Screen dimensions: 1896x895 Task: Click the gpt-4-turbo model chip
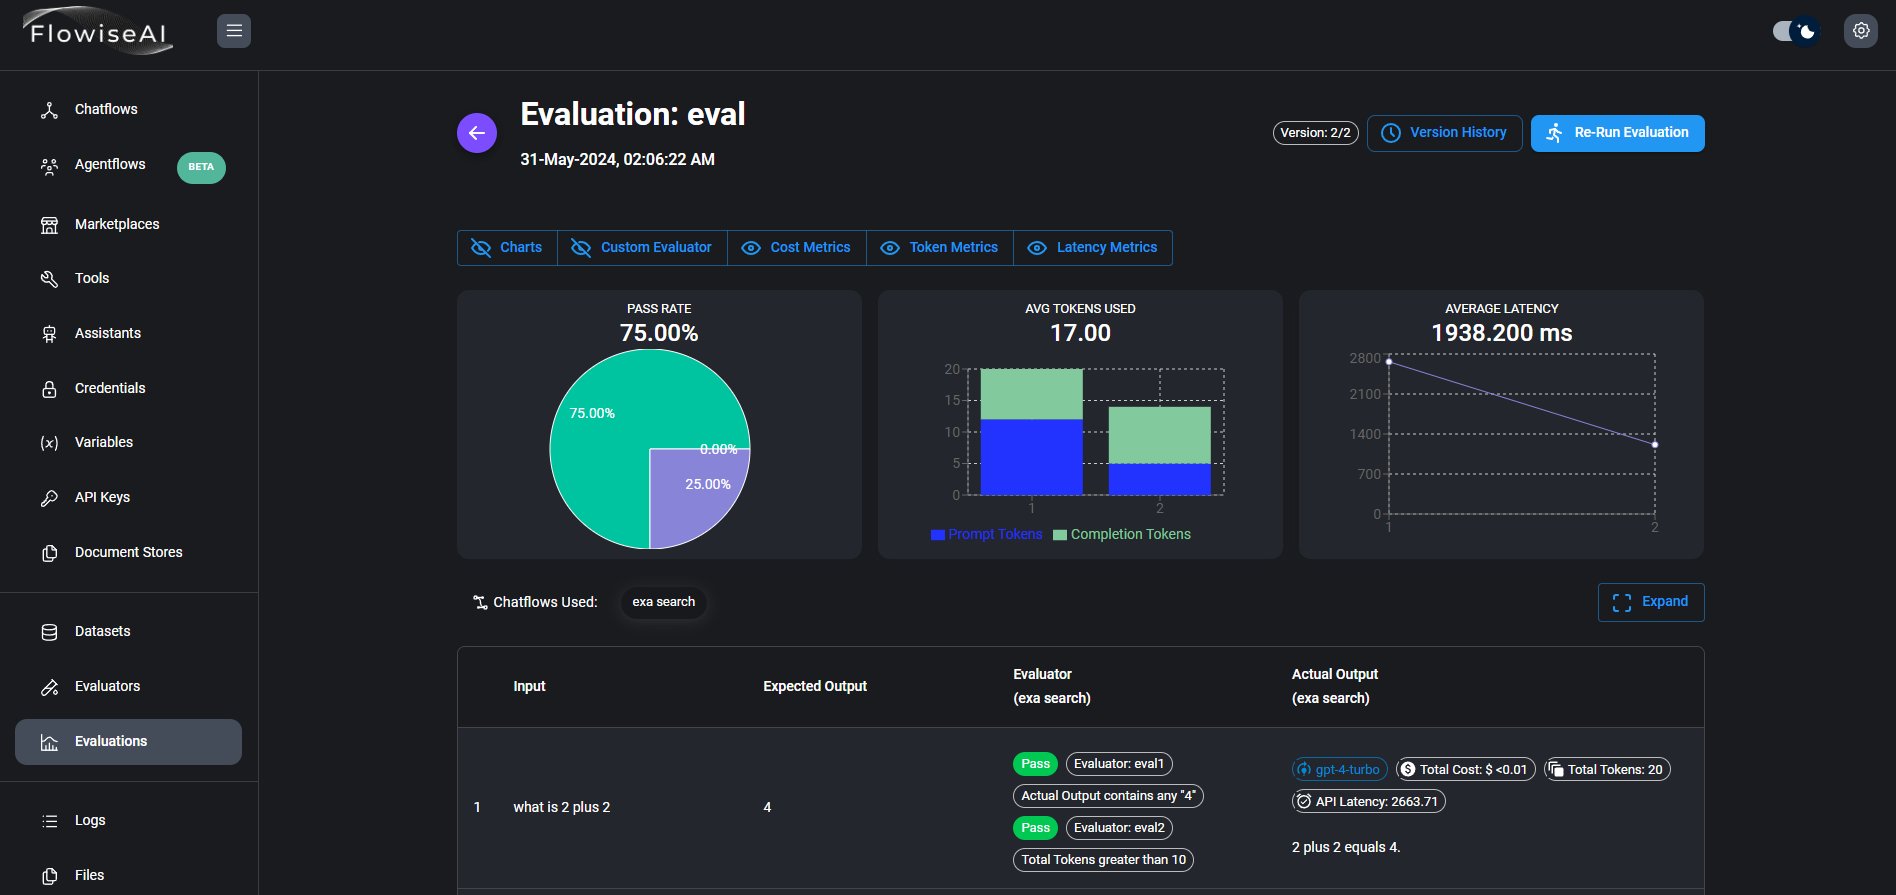point(1340,770)
